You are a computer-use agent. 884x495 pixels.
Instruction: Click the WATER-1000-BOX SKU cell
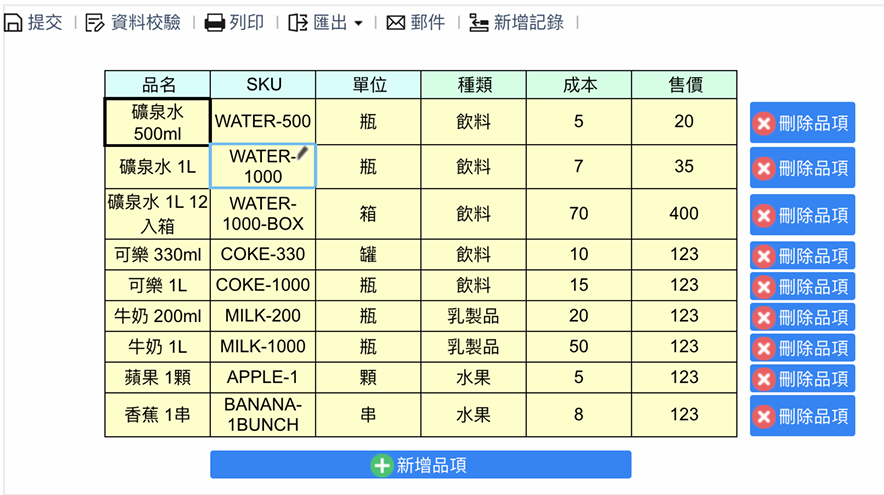click(x=263, y=214)
